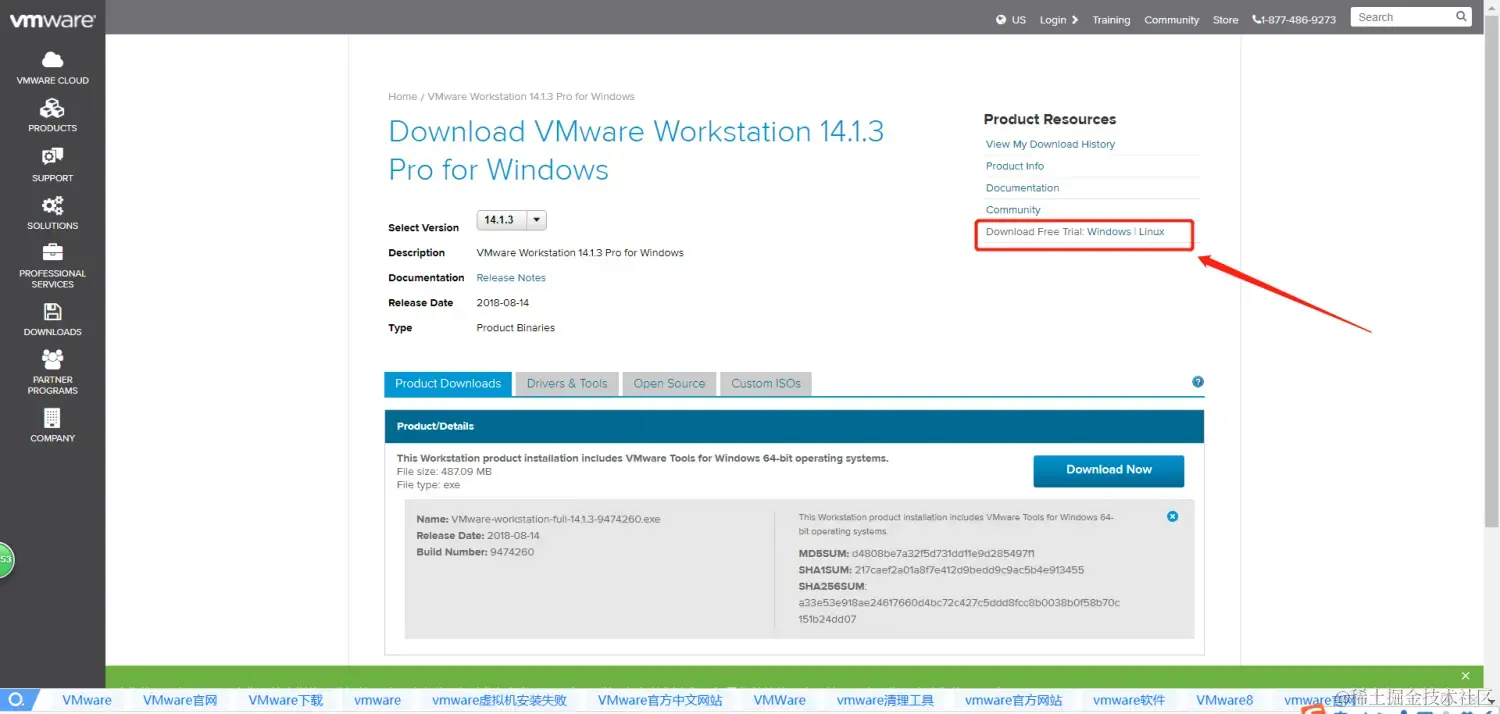Click the page title Download VMware Workstation
The width and height of the screenshot is (1500, 714).
[636, 150]
